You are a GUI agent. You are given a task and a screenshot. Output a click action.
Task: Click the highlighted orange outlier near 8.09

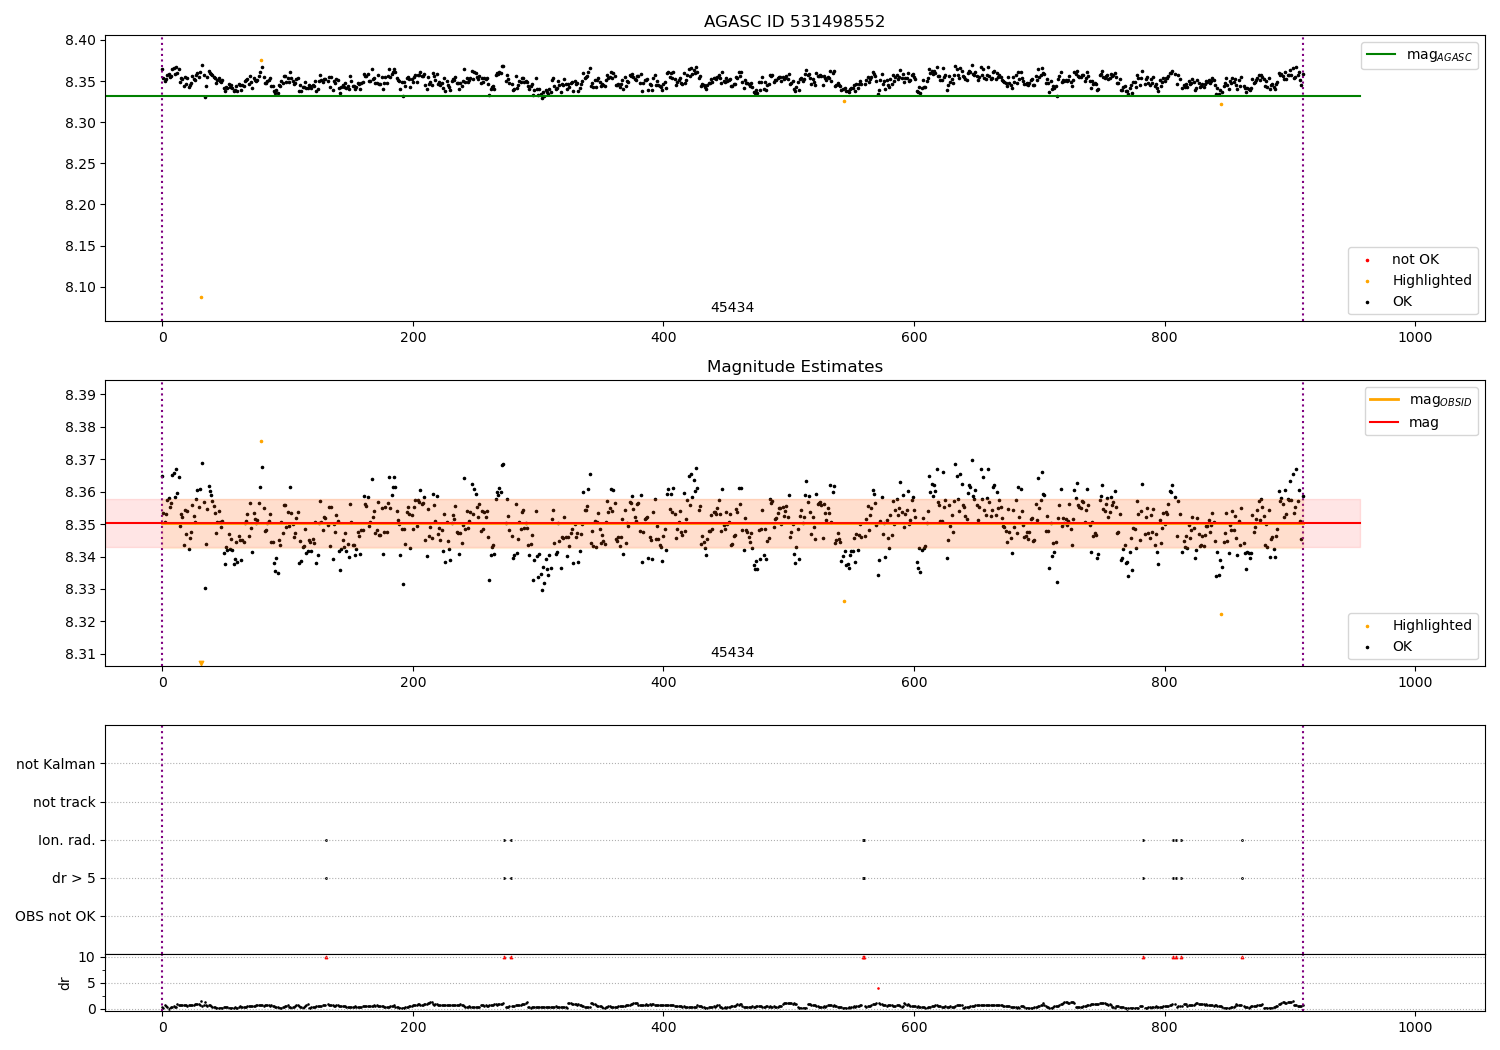coord(201,297)
